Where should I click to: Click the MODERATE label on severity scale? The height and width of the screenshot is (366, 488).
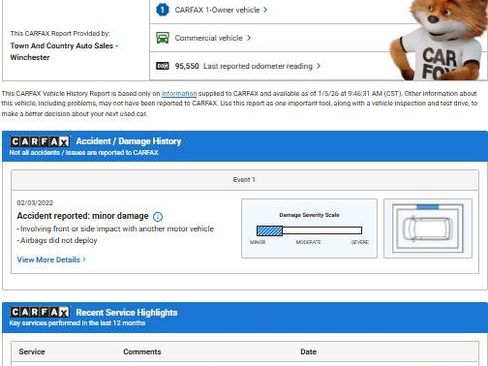(308, 242)
